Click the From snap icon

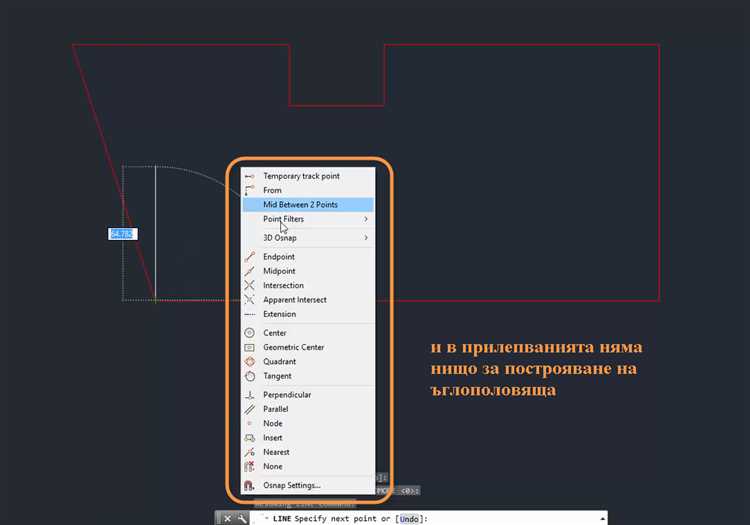coord(249,190)
